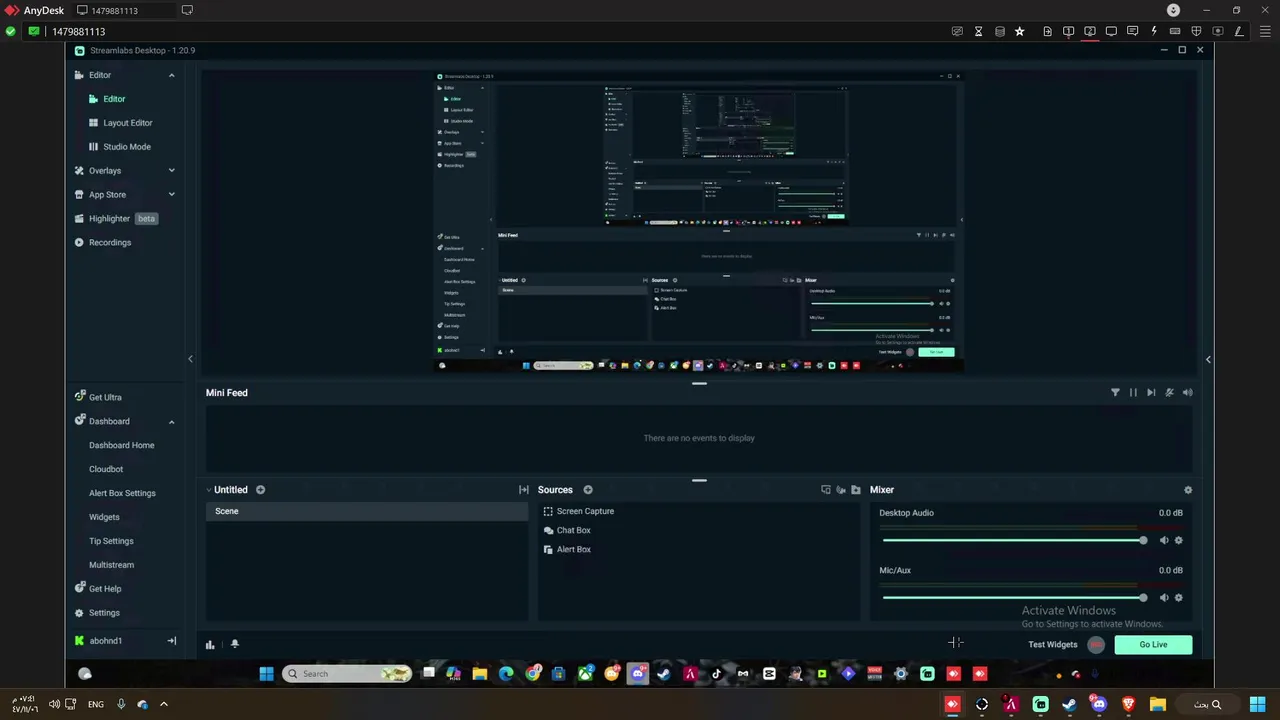Open performance stats bar-chart icon

(210, 644)
